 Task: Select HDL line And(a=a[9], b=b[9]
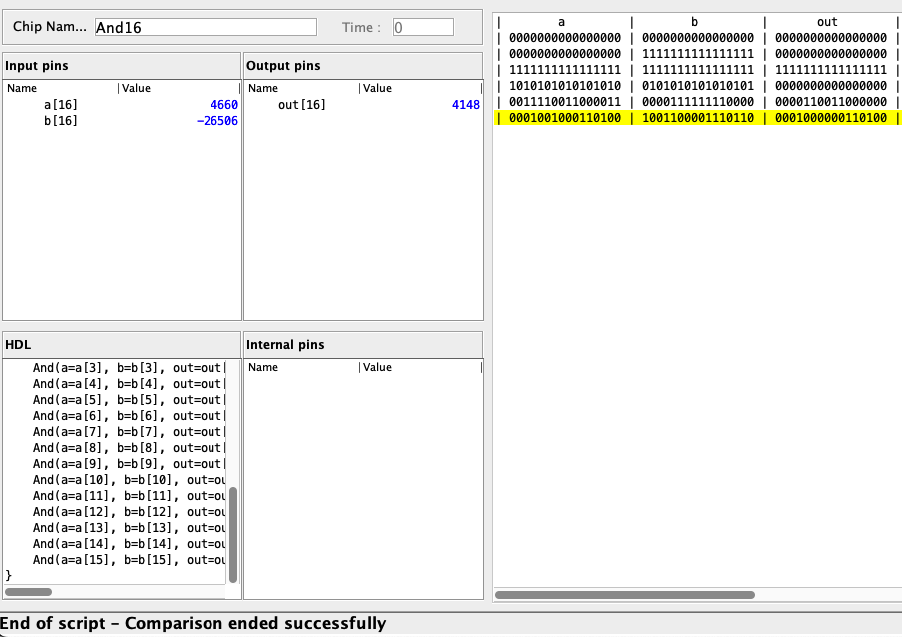tap(128, 464)
